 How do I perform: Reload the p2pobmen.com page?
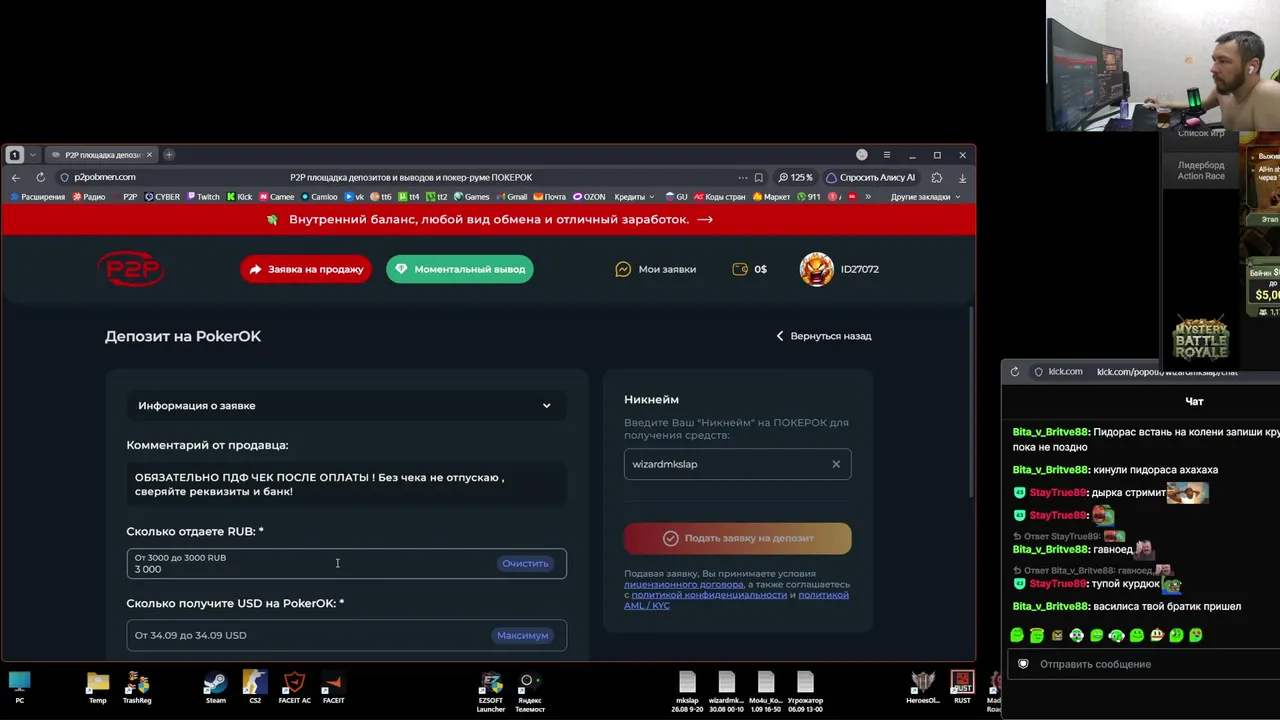[x=40, y=178]
